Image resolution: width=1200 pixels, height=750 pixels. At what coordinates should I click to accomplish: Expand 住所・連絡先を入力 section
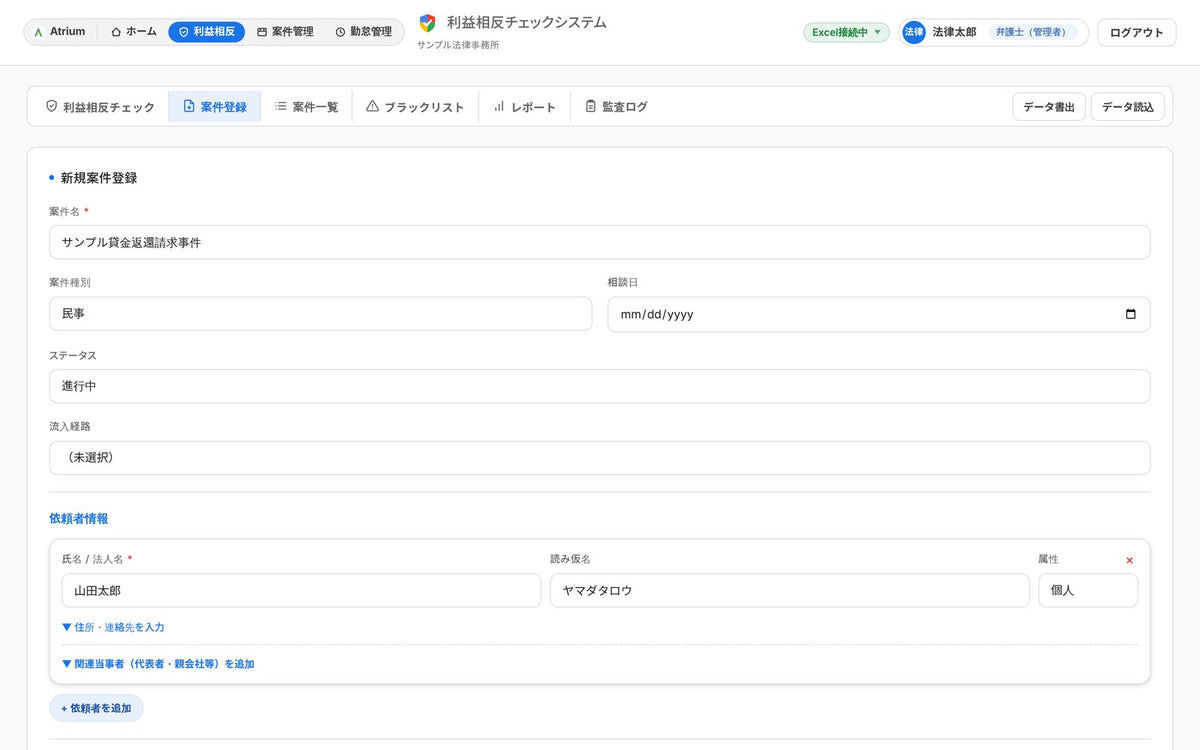(x=113, y=627)
